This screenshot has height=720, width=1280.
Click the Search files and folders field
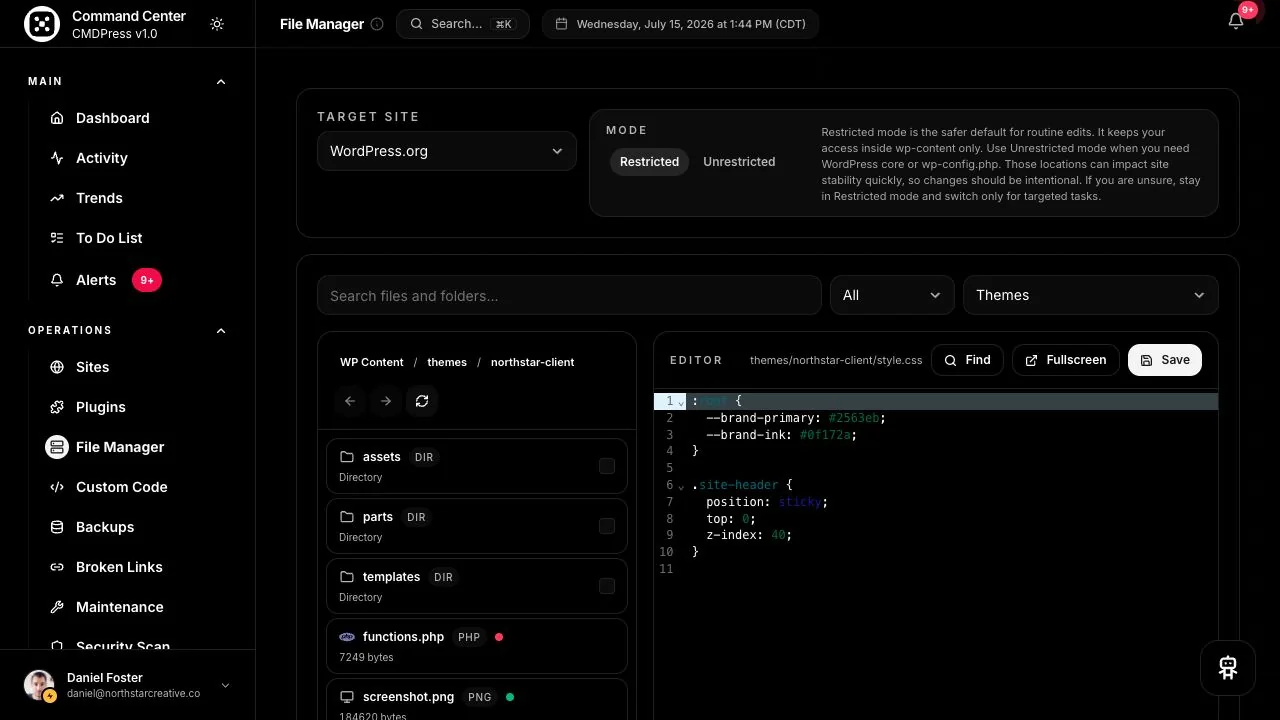point(569,295)
